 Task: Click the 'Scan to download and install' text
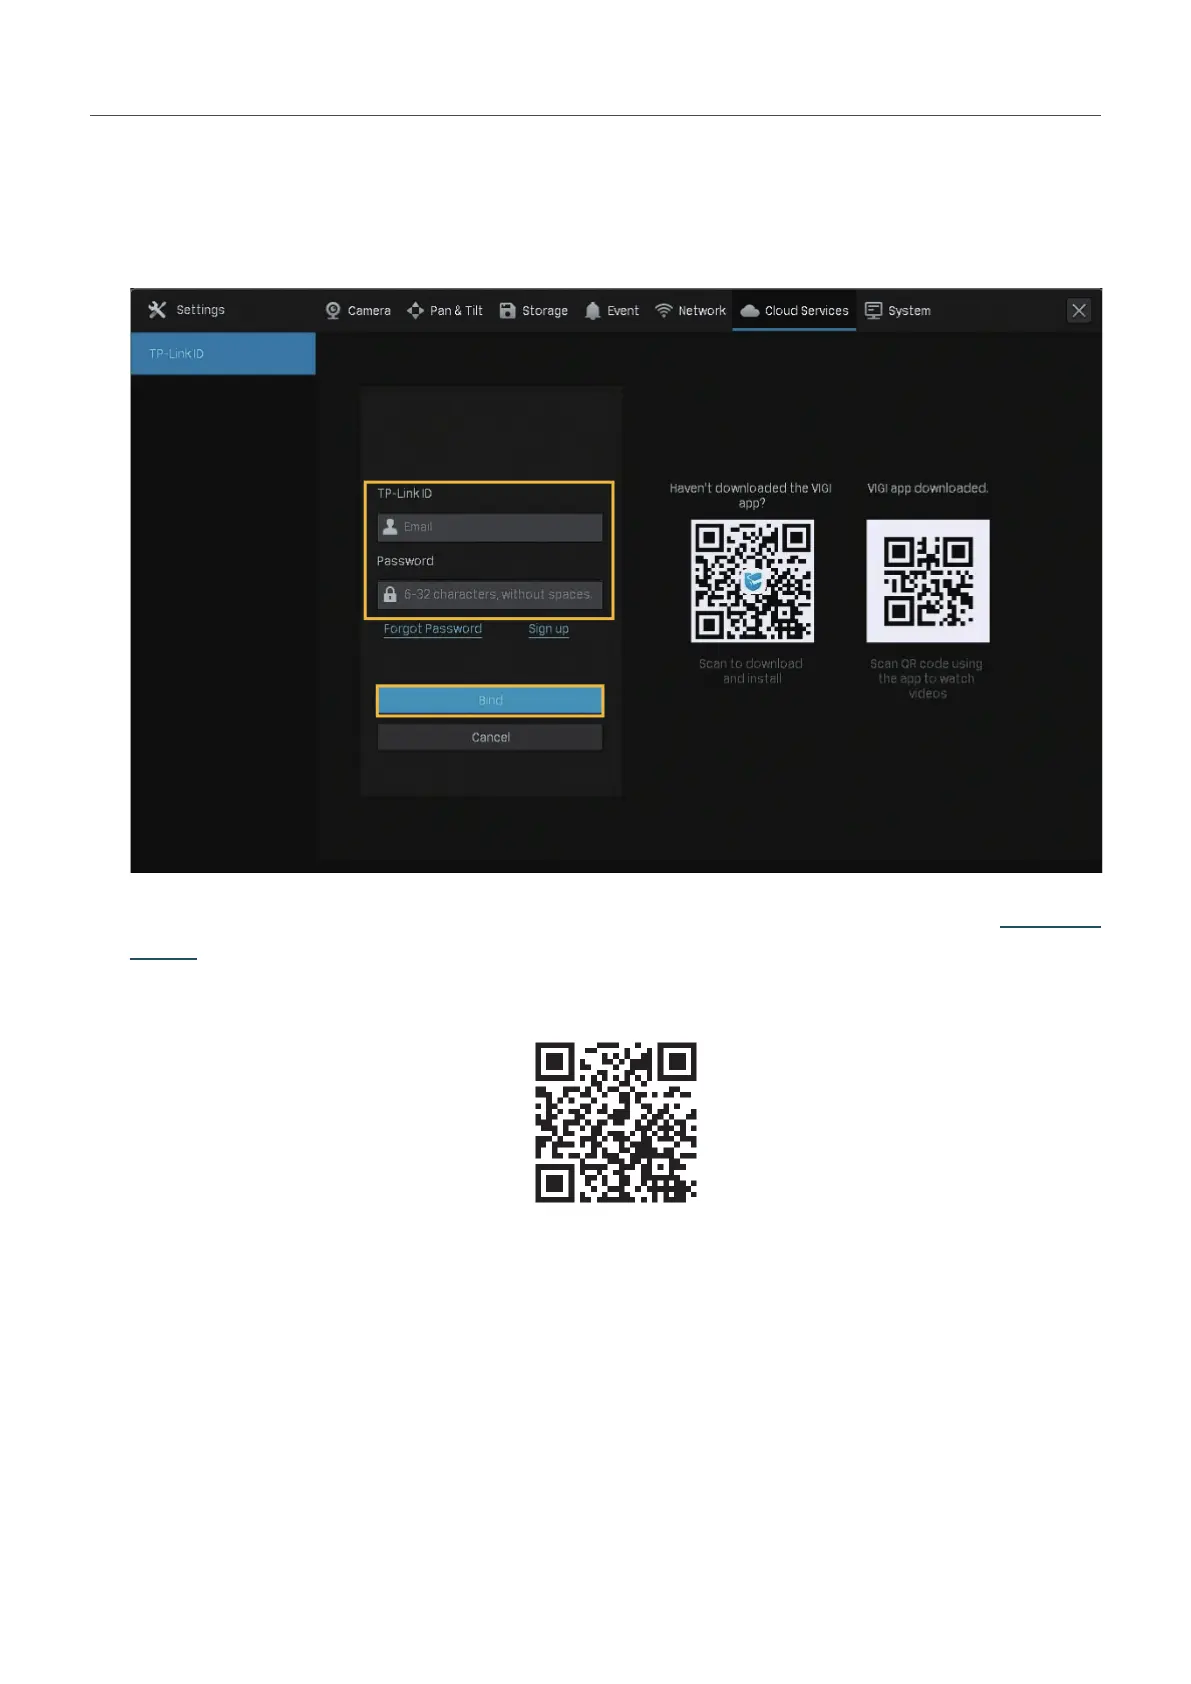(751, 671)
